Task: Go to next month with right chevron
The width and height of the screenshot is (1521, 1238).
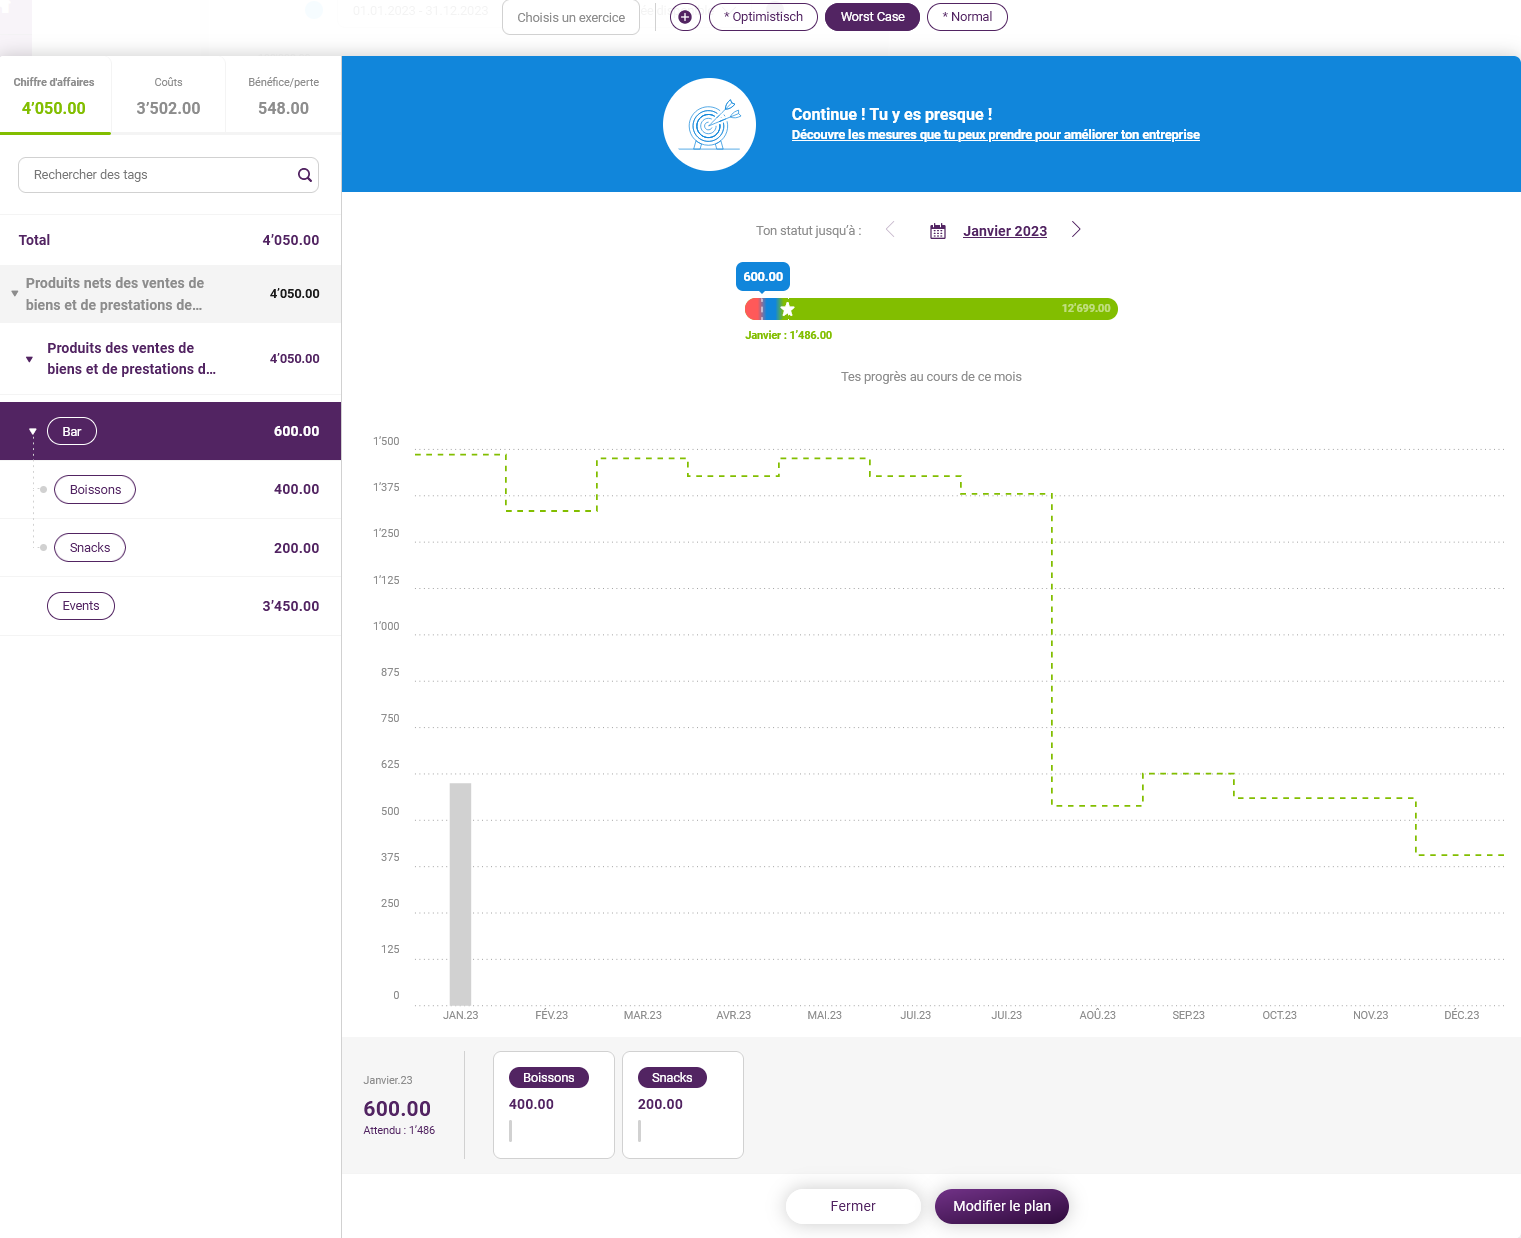Action: [x=1076, y=230]
